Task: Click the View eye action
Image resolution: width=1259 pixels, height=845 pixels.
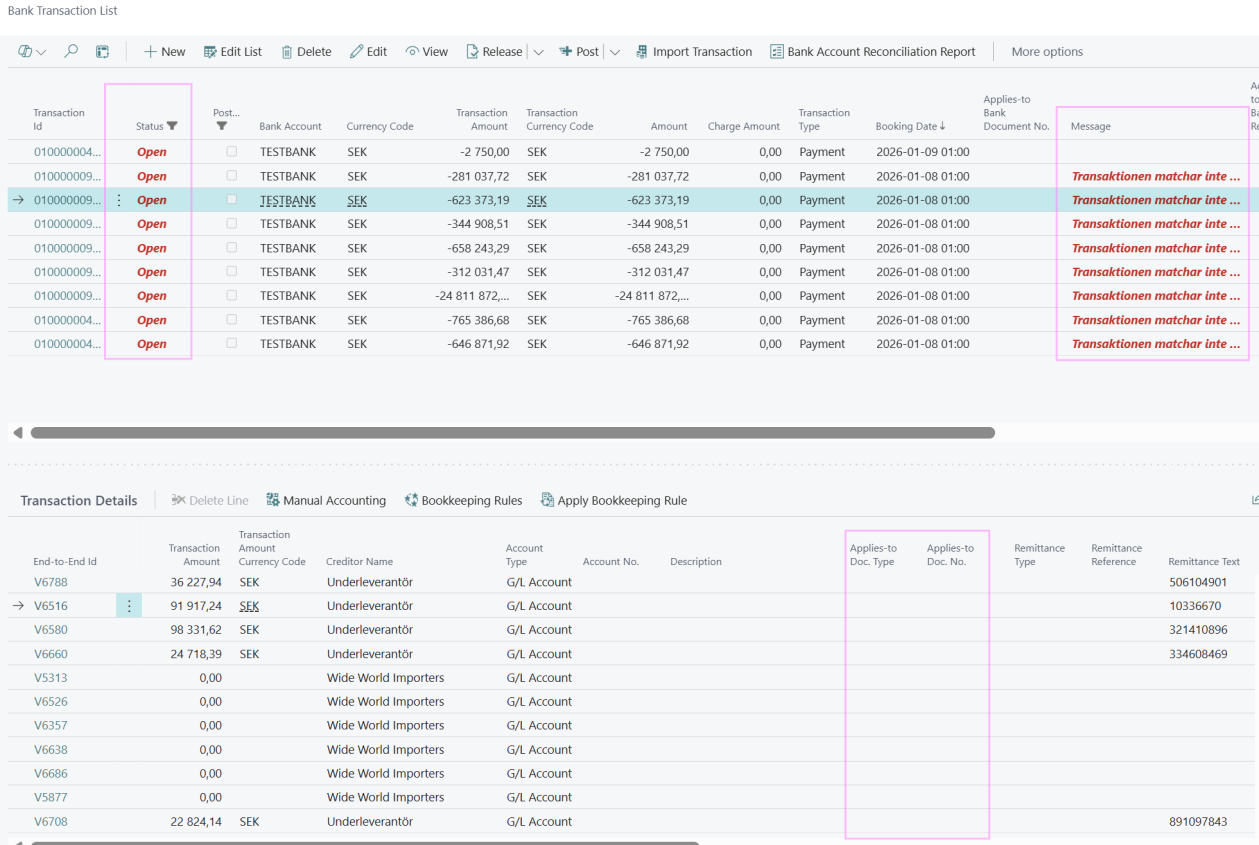Action: (427, 51)
